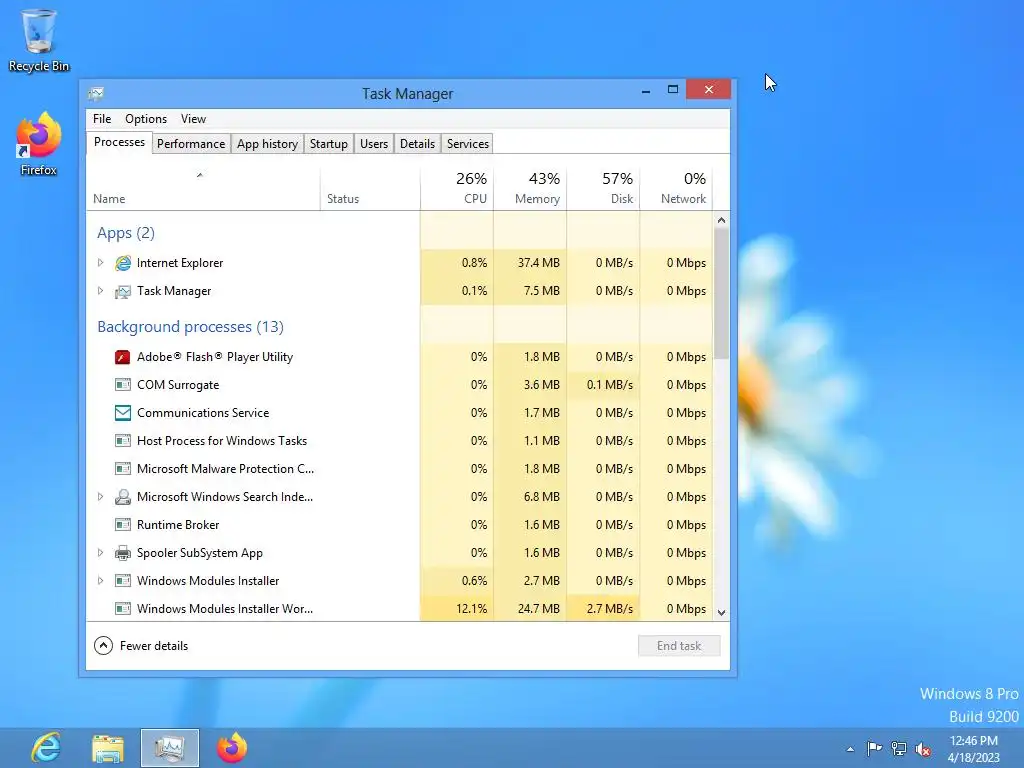1024x768 pixels.
Task: Click the Spooler SubSystem App printer icon
Action: (123, 553)
